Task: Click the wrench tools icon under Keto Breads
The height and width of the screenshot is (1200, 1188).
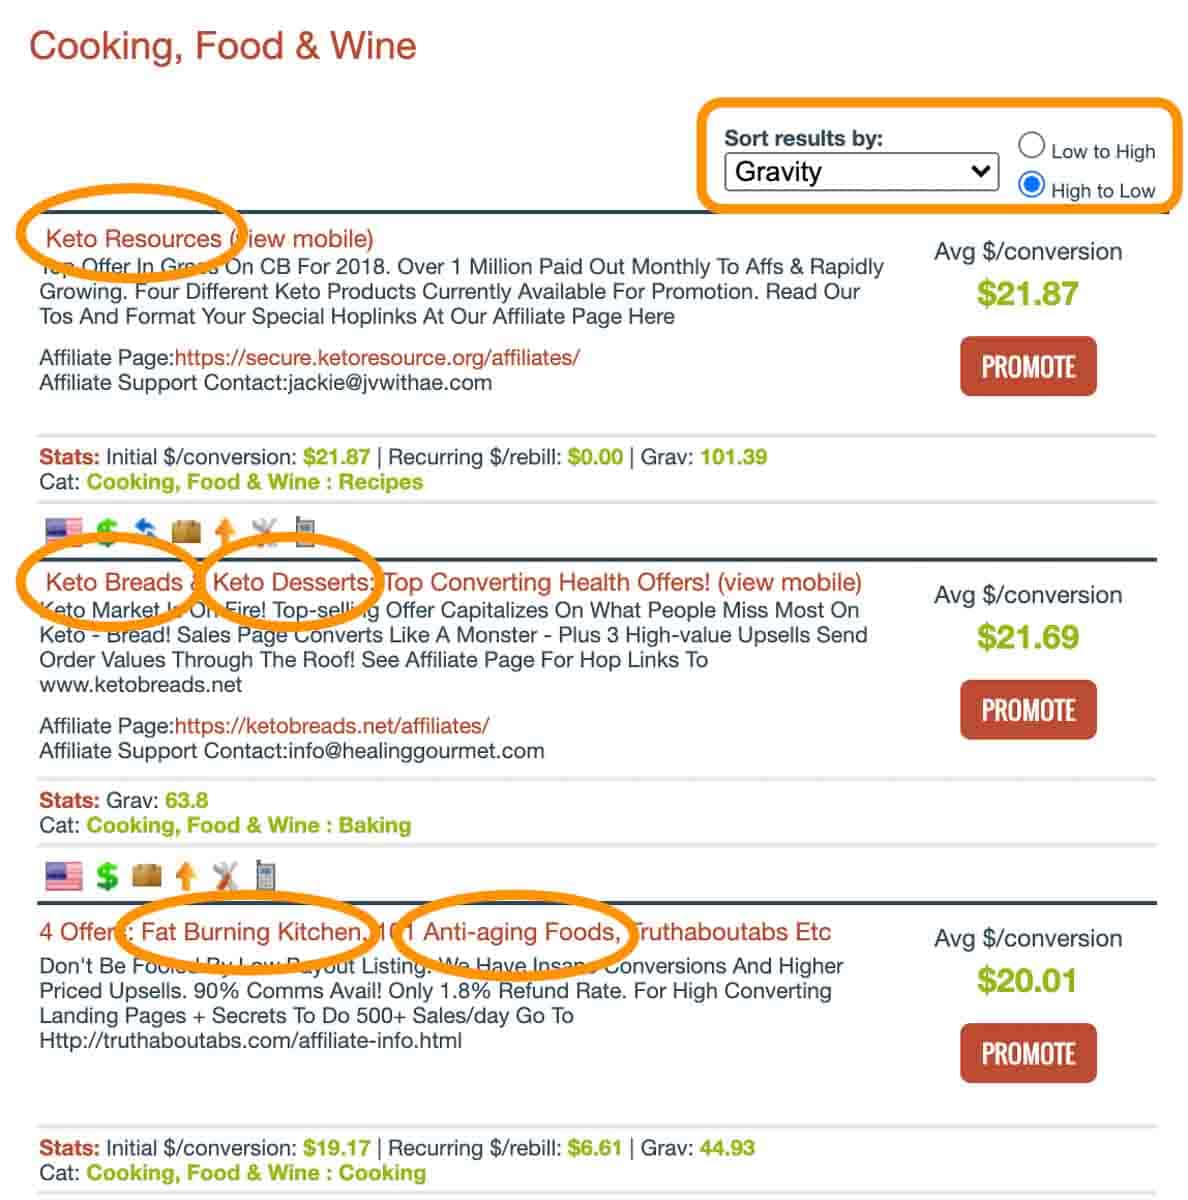Action: pos(226,876)
